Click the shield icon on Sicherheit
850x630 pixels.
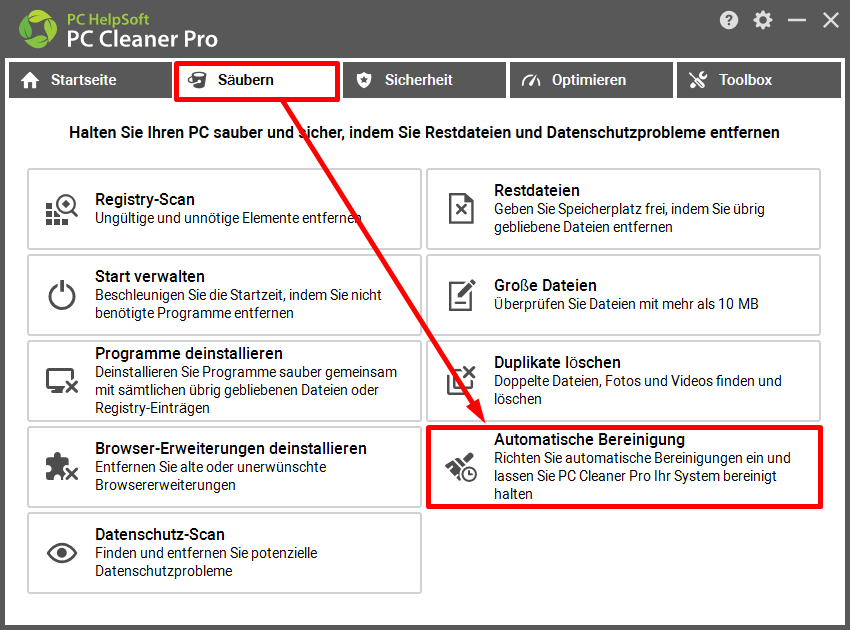pyautogui.click(x=364, y=80)
